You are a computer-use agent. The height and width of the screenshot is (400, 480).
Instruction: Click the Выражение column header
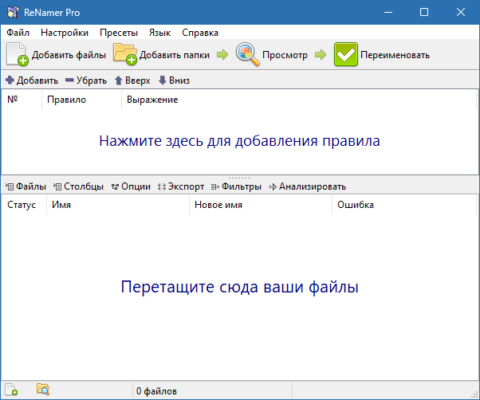pos(299,99)
